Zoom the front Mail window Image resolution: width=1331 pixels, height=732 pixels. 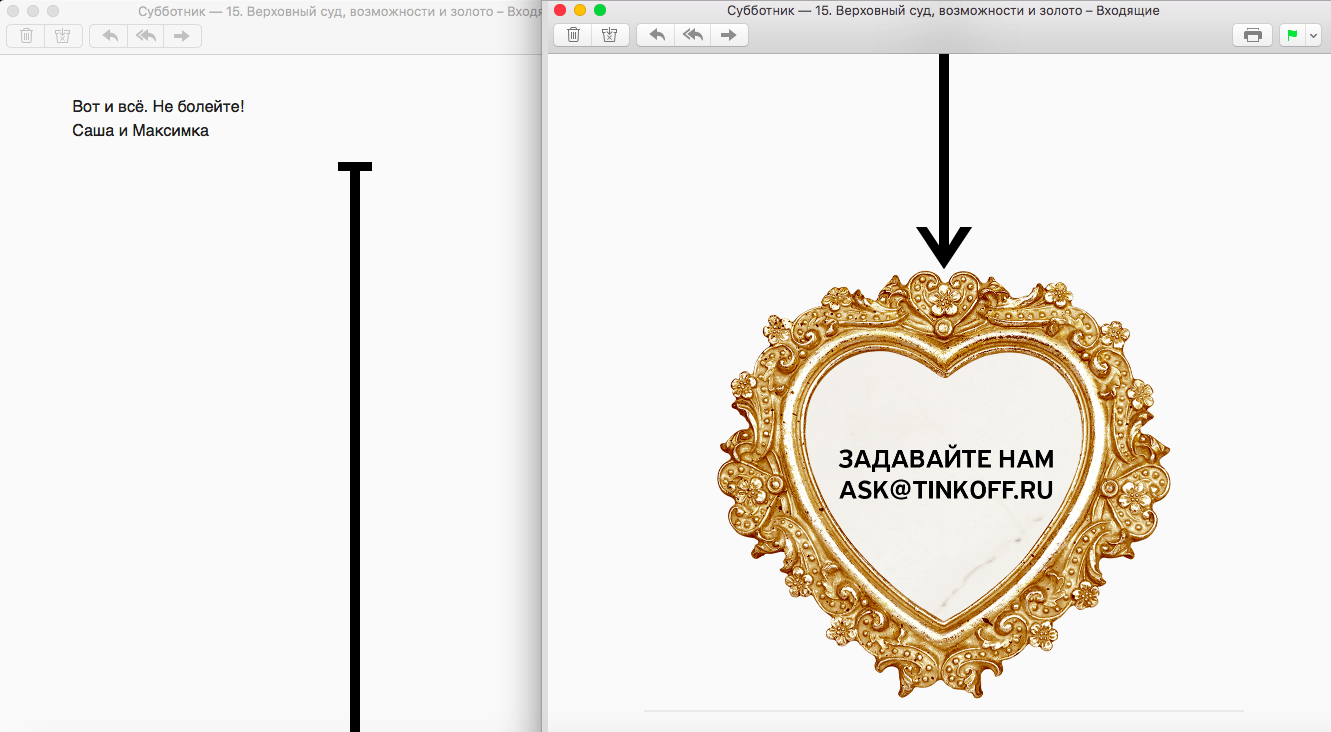[x=600, y=10]
